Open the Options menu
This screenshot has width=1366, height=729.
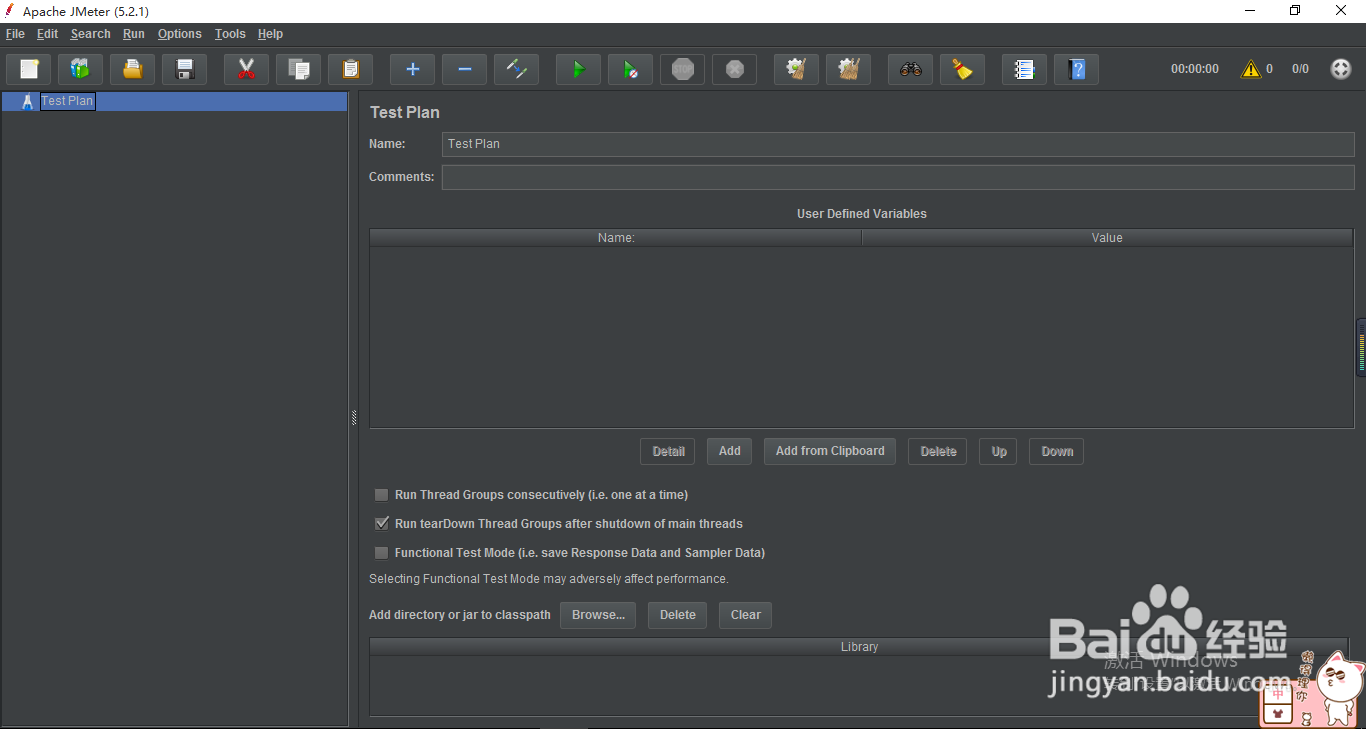coord(180,34)
